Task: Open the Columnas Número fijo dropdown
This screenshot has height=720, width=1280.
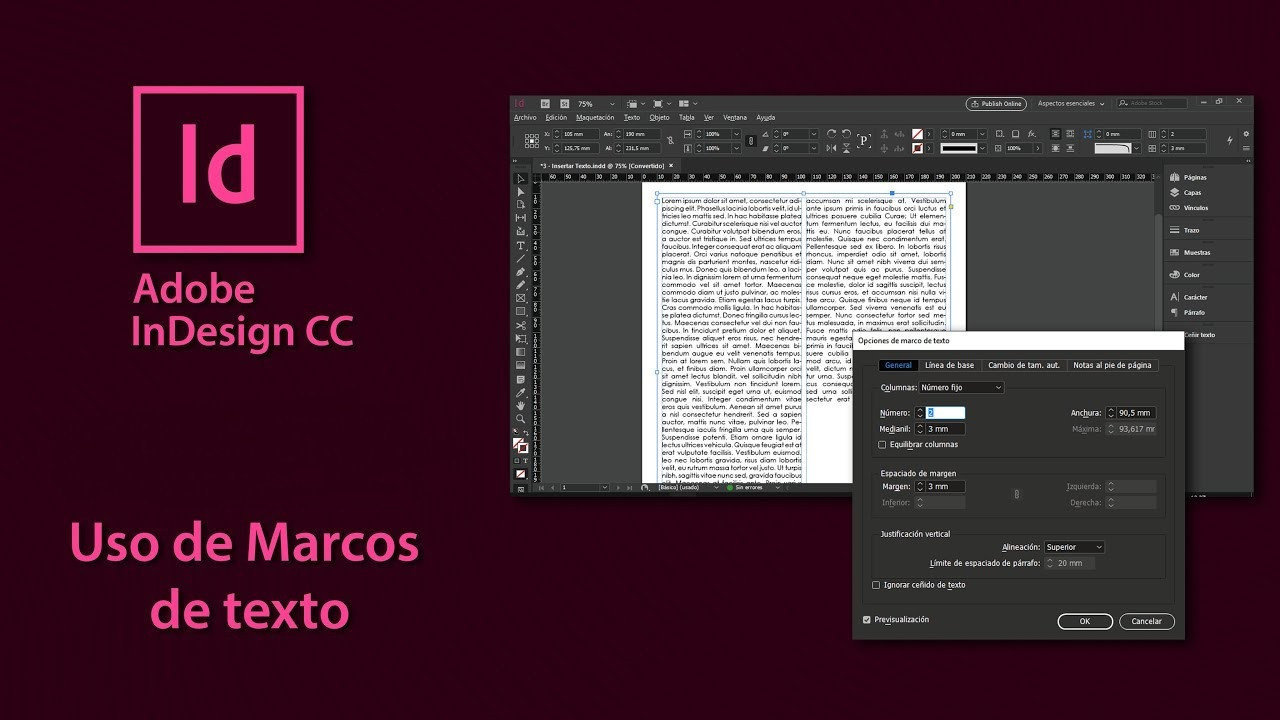Action: pyautogui.click(x=961, y=388)
